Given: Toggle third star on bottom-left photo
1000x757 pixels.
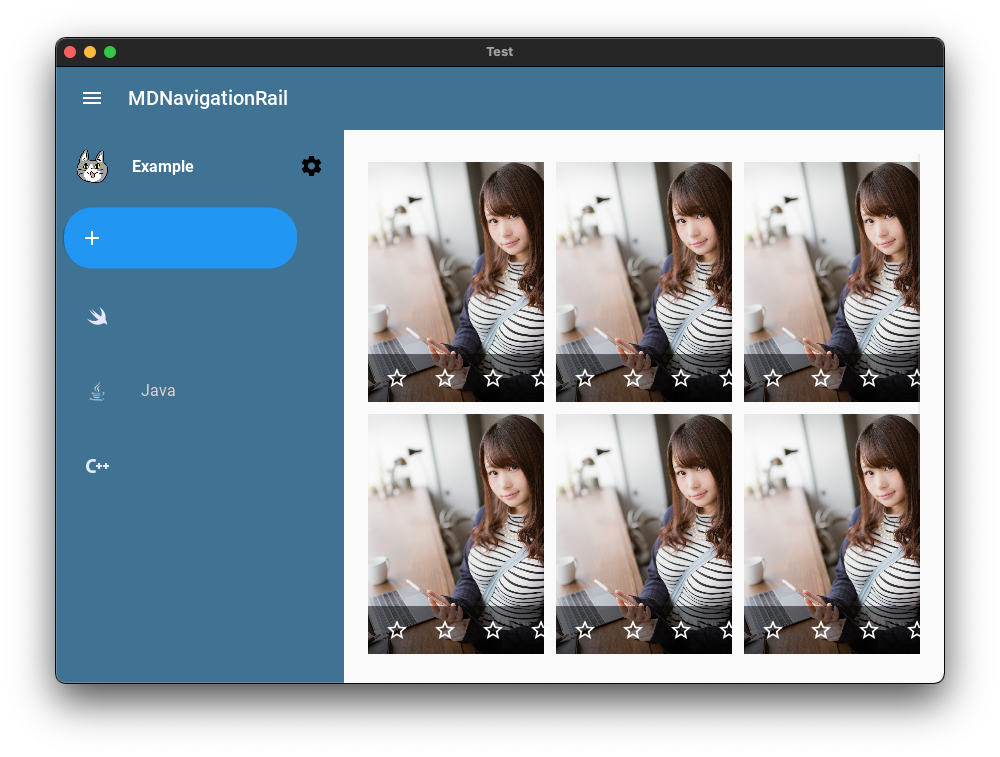Looking at the screenshot, I should point(493,631).
